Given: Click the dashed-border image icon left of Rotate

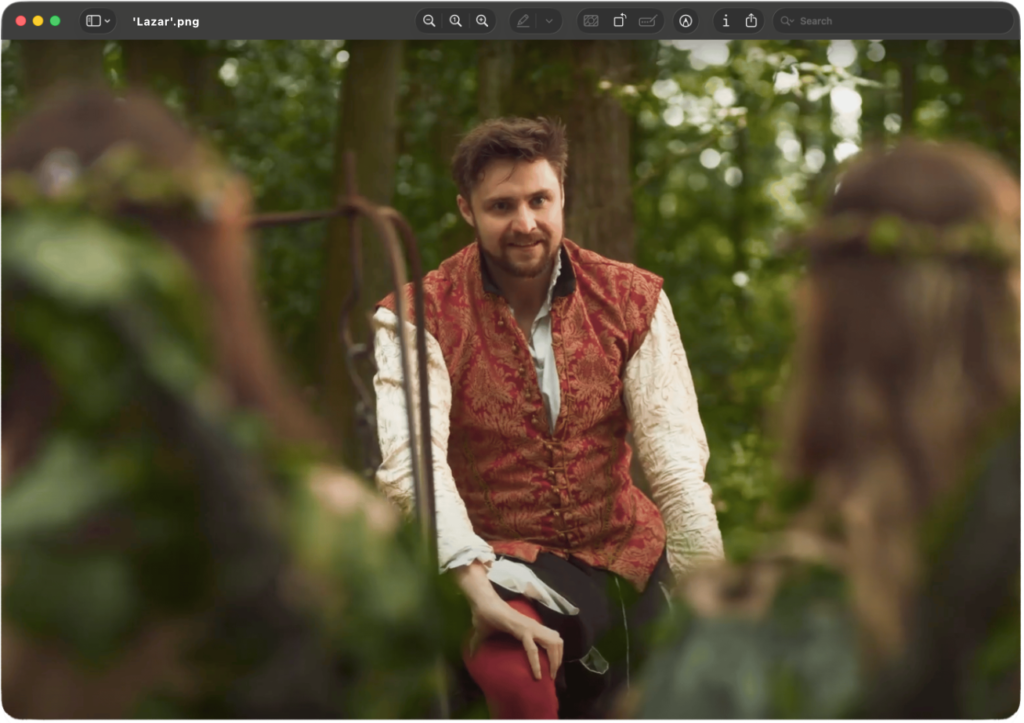Looking at the screenshot, I should pos(591,21).
